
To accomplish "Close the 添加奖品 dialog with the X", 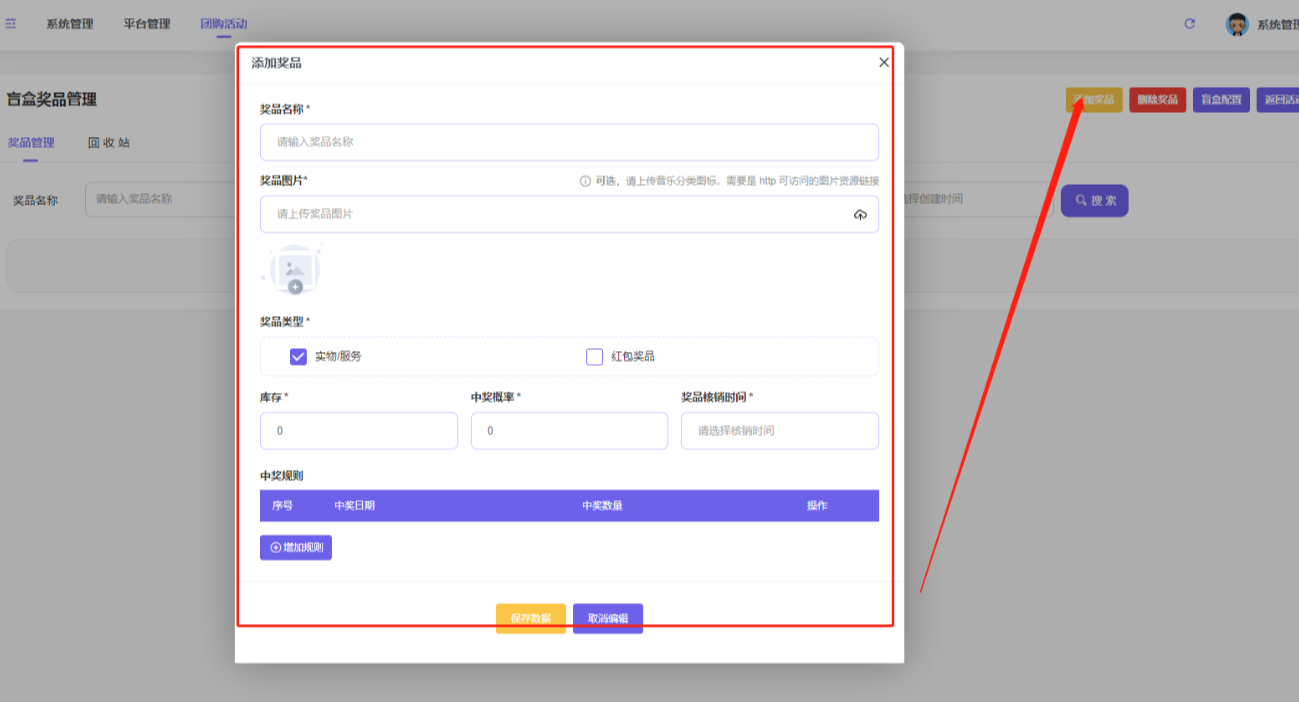I will tap(883, 62).
